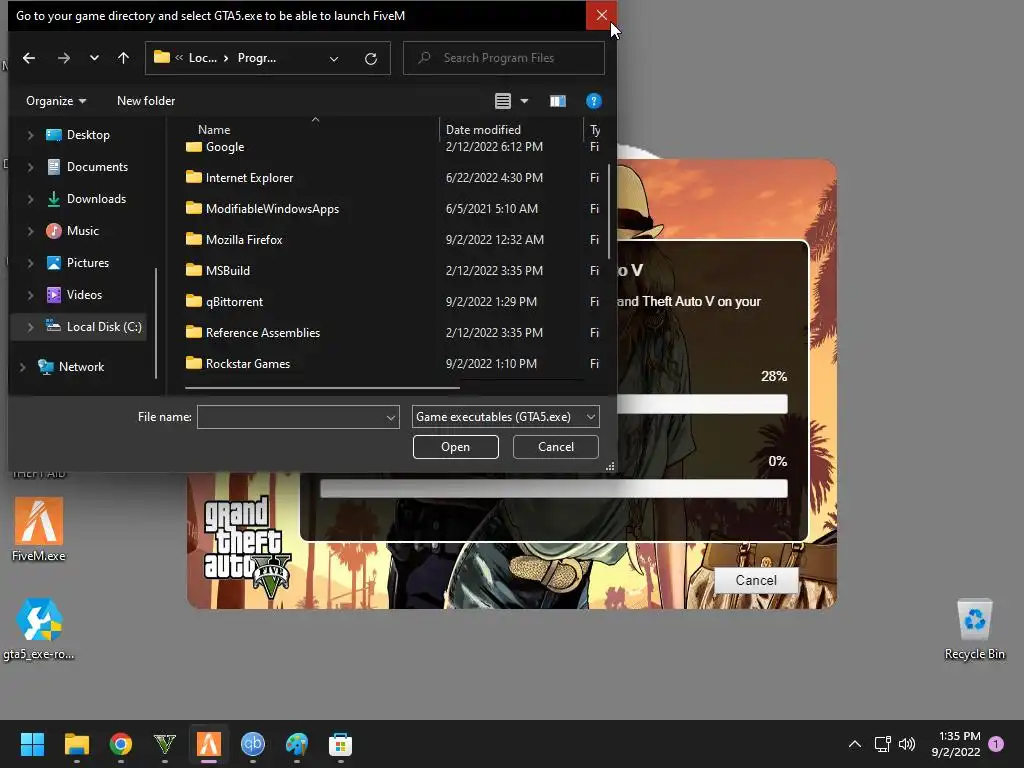Screen dimensions: 1024x768
Task: Select Desktop in sidebar
Action: pyautogui.click(x=78, y=135)
